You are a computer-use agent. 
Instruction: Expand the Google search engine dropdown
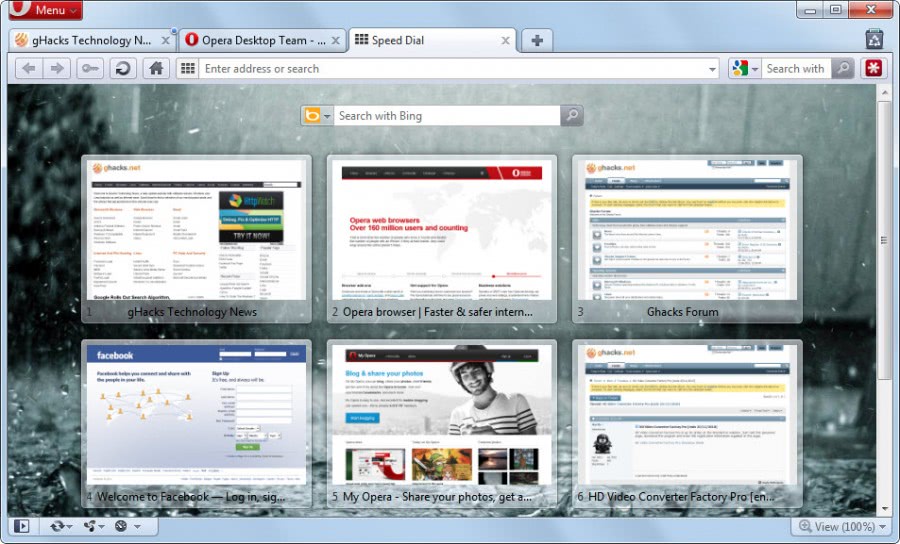click(754, 69)
